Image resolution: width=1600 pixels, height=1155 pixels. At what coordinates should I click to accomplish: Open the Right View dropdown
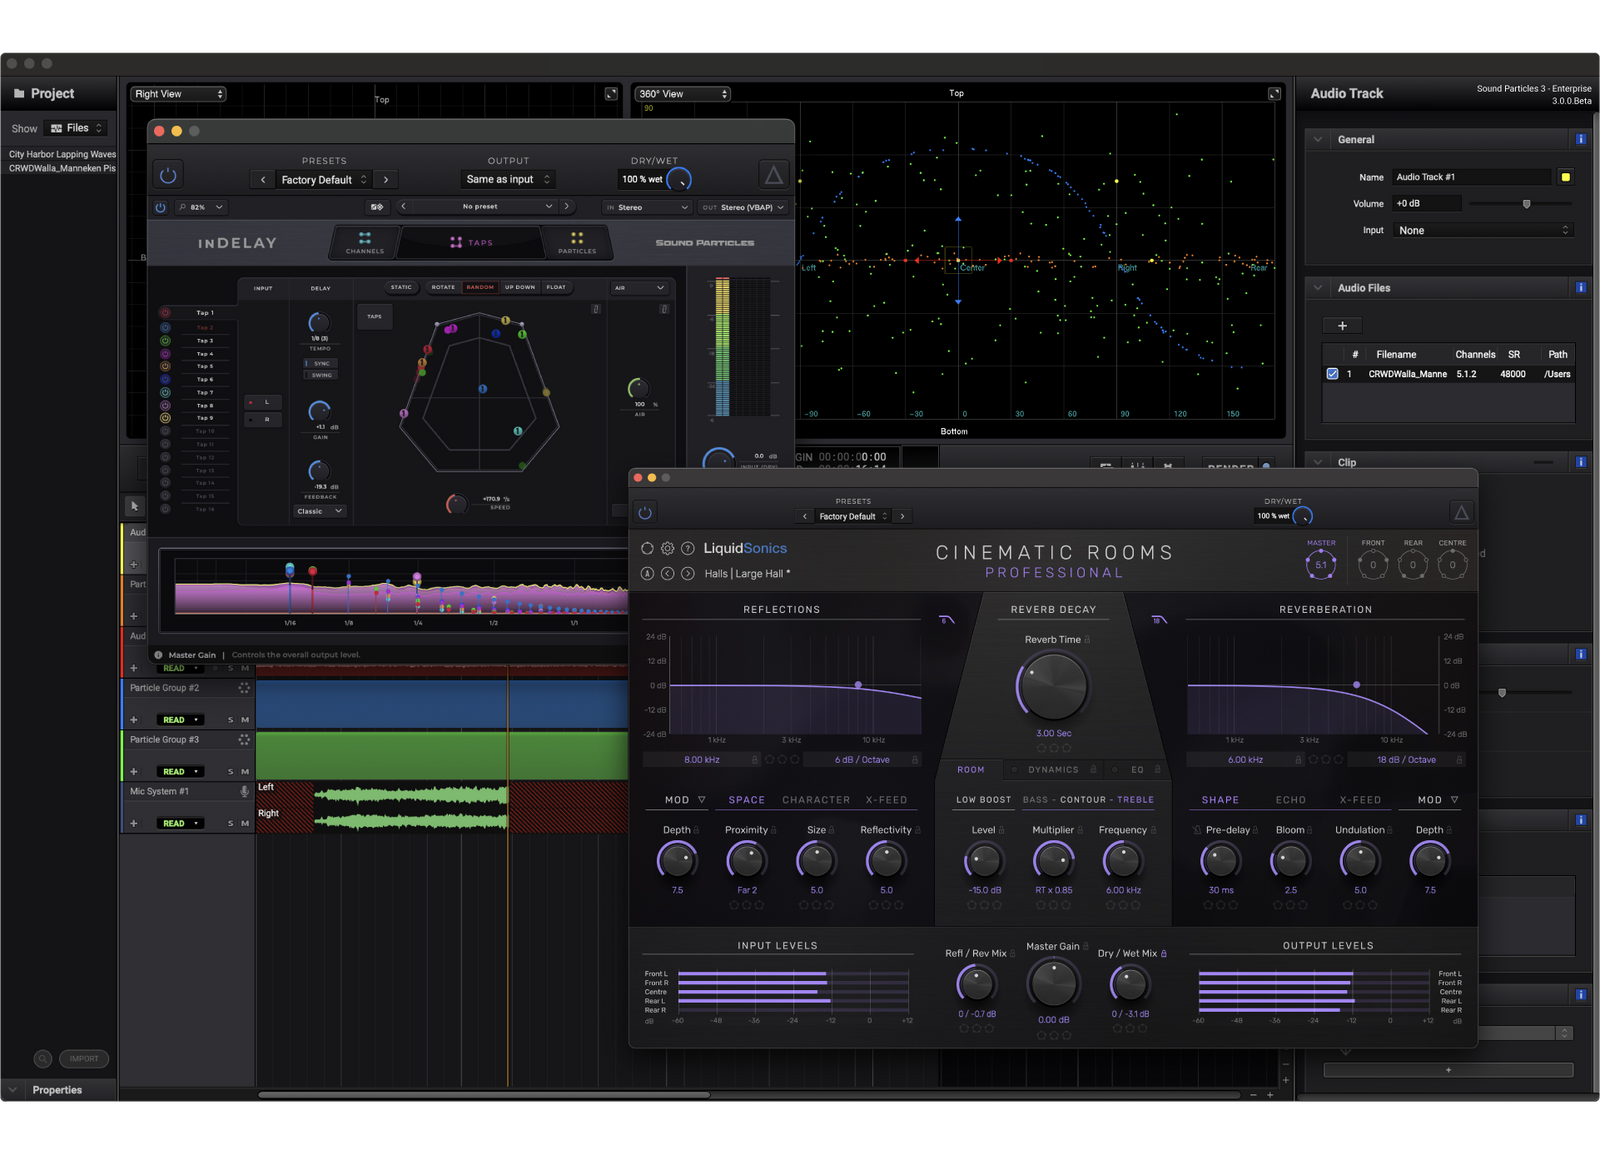pyautogui.click(x=179, y=94)
